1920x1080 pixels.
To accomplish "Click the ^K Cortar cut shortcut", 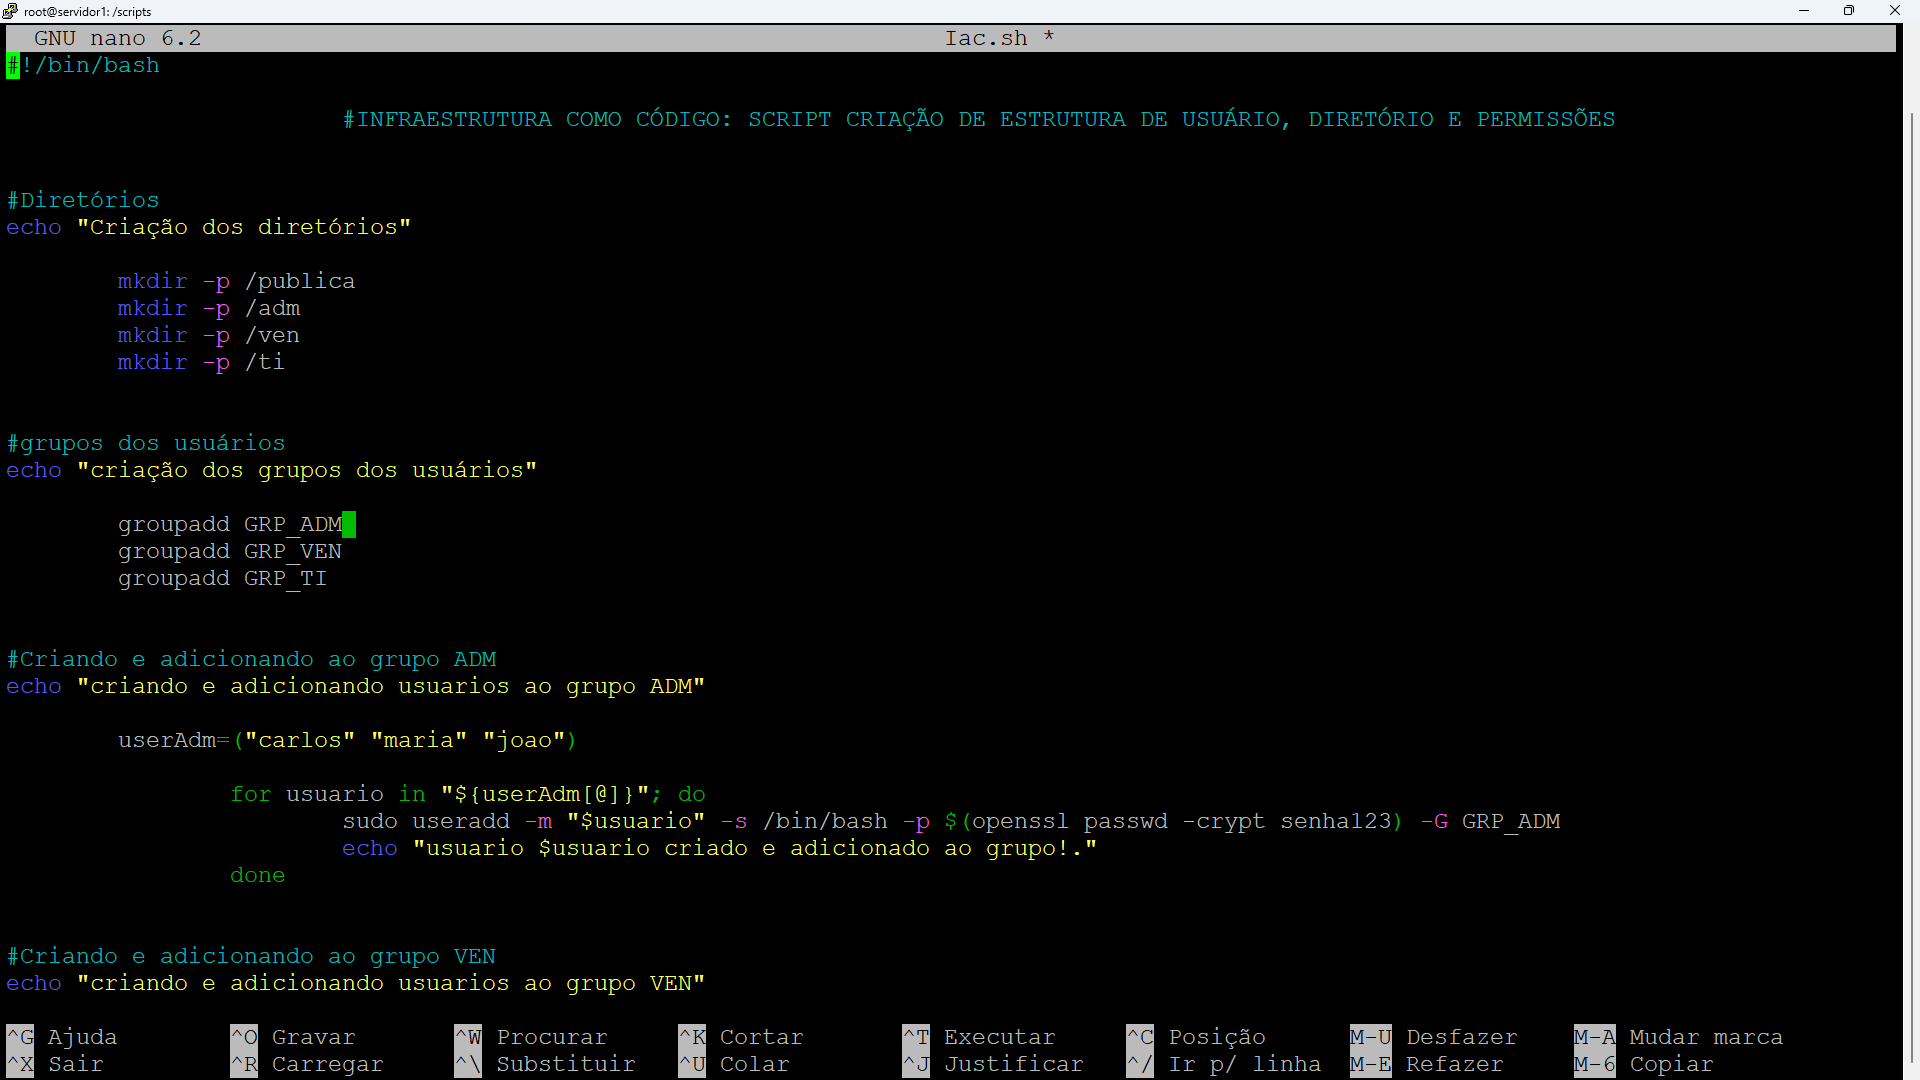I will pos(741,1037).
